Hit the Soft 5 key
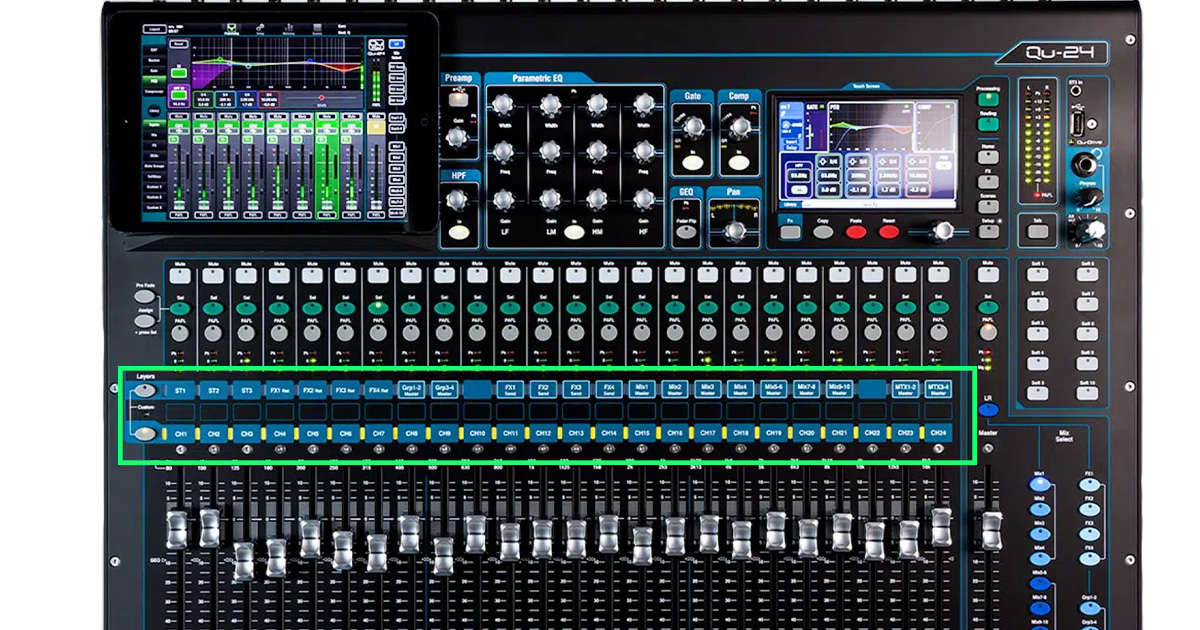This screenshot has width=1200, height=630. tap(1038, 394)
